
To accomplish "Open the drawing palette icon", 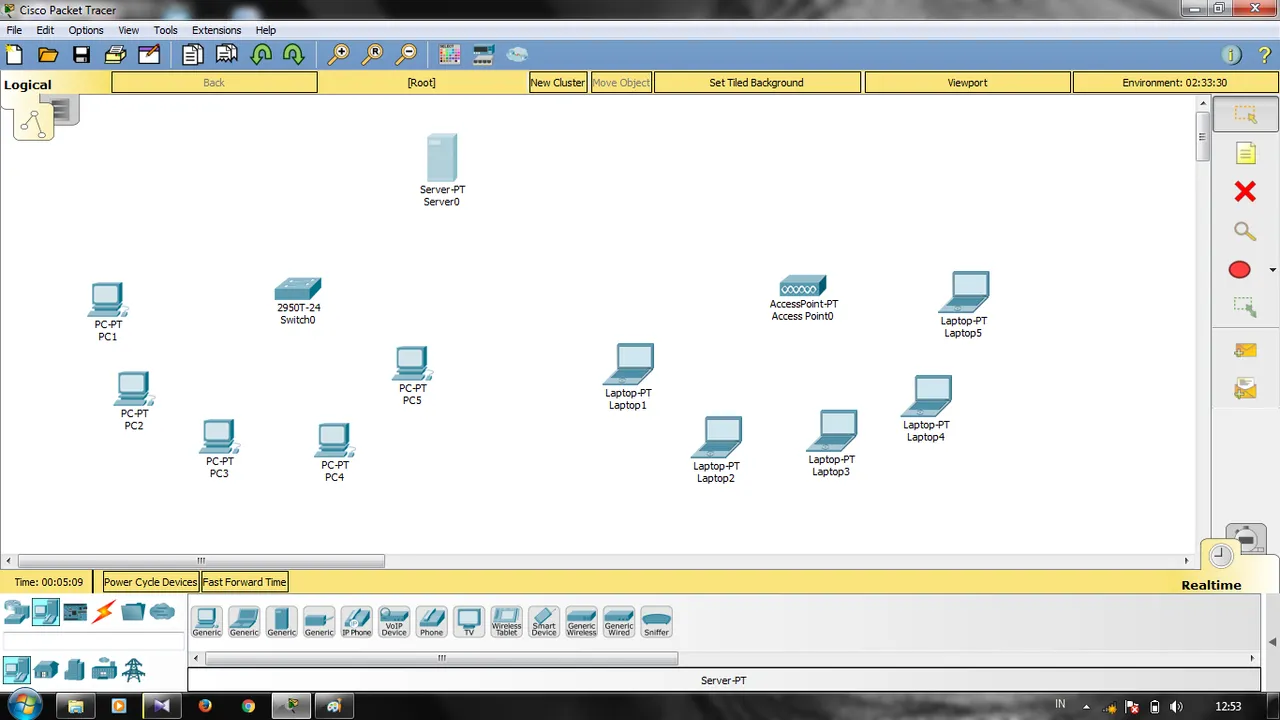I will coord(450,55).
